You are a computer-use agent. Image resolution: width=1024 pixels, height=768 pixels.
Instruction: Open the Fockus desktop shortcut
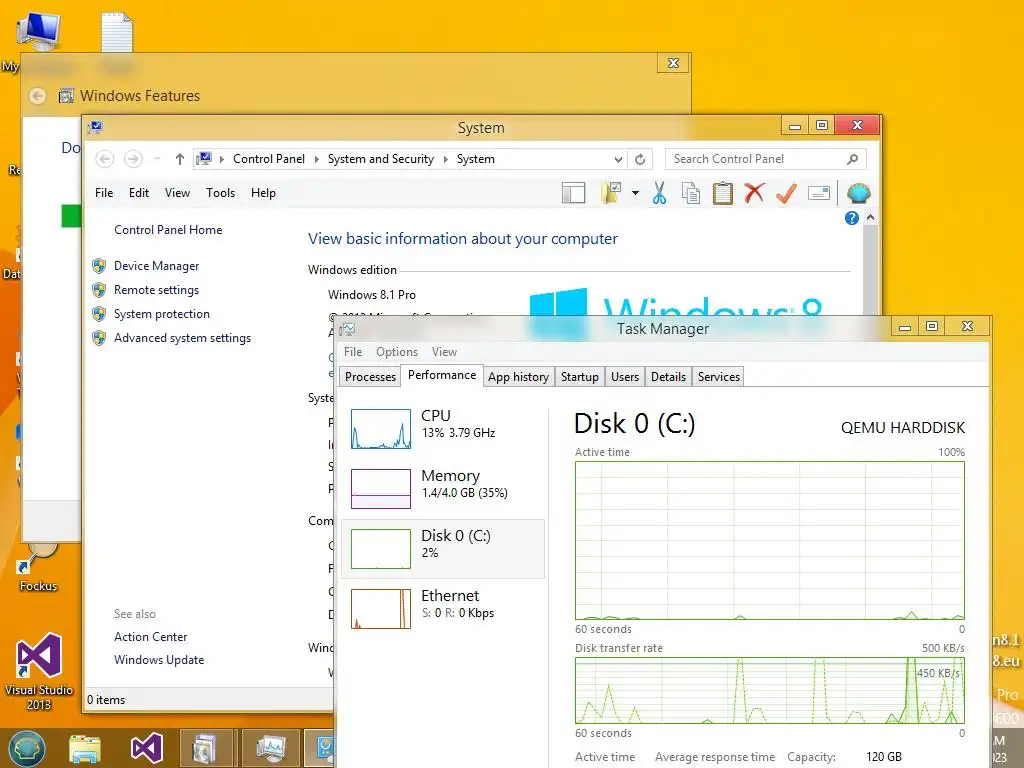[38, 568]
